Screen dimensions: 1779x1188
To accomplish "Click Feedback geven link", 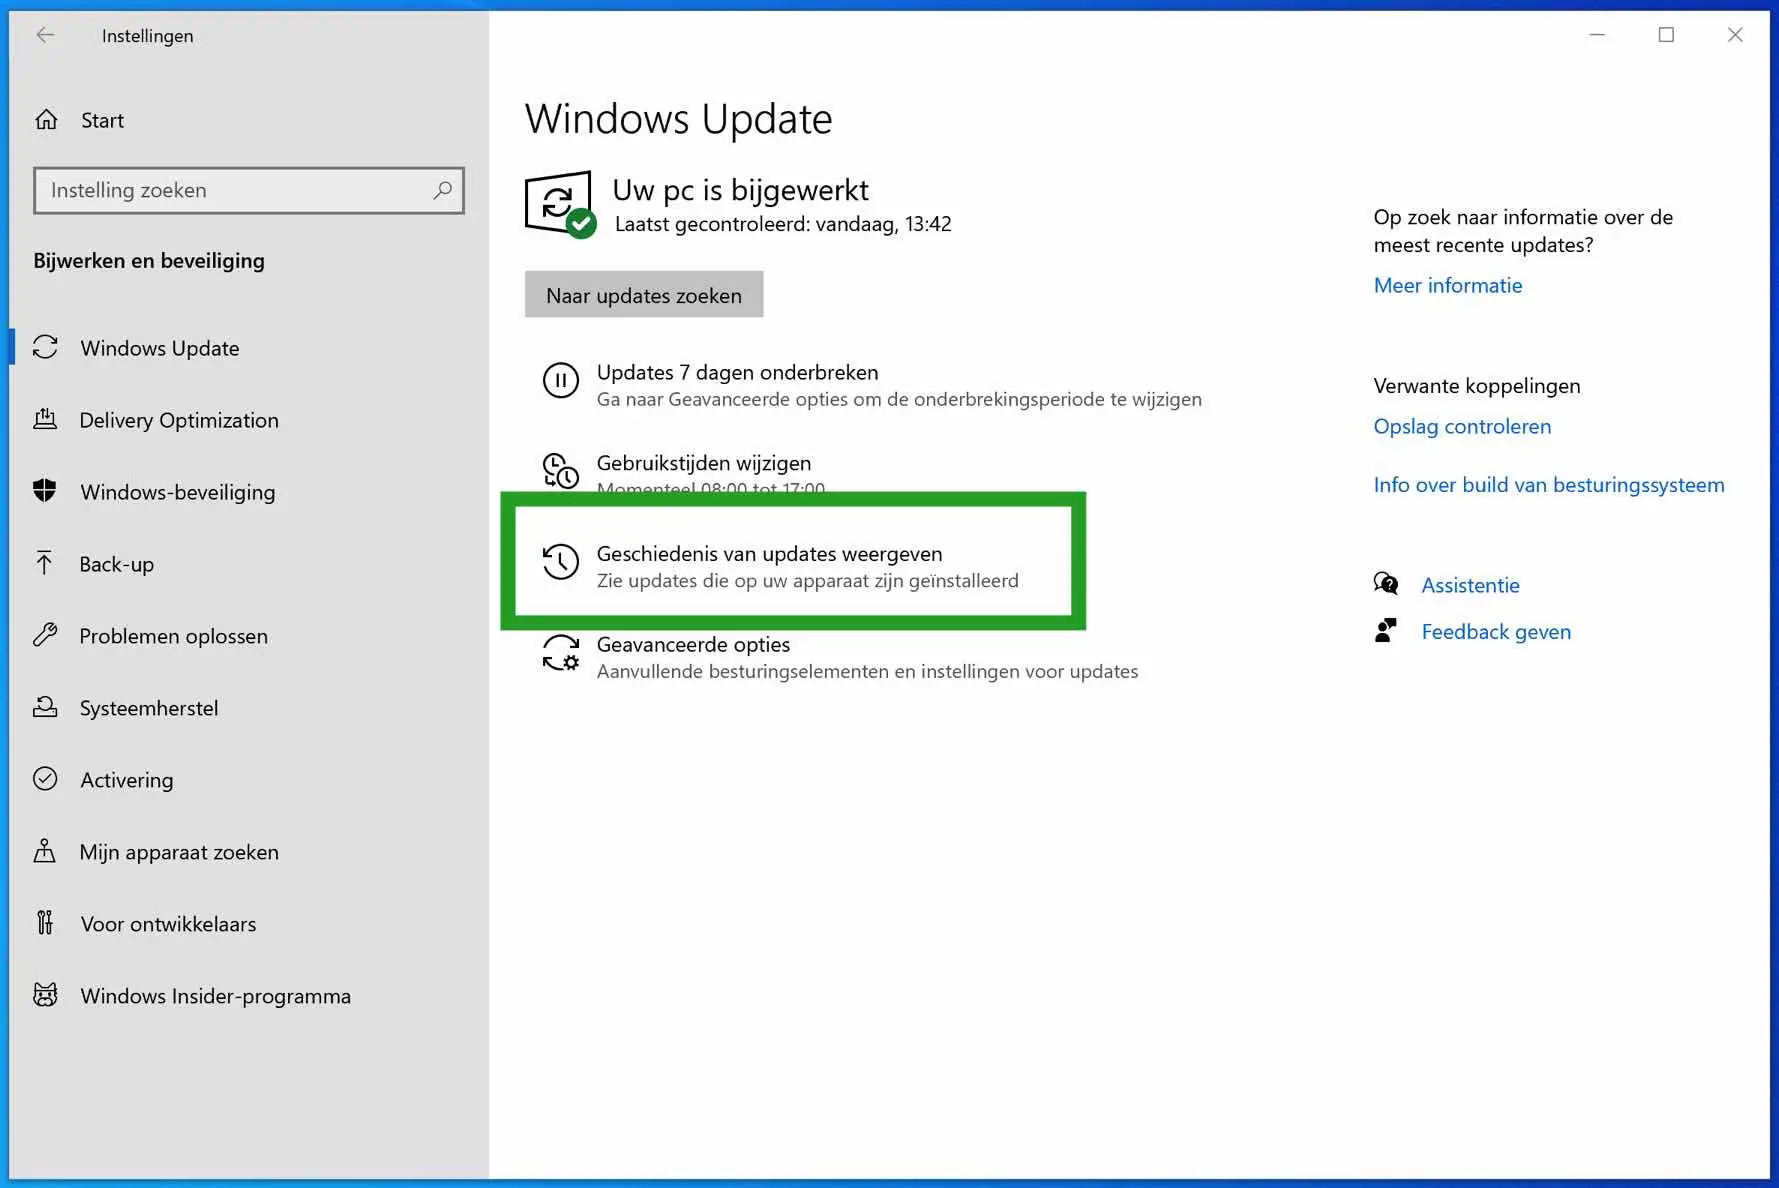I will click(x=1496, y=632).
